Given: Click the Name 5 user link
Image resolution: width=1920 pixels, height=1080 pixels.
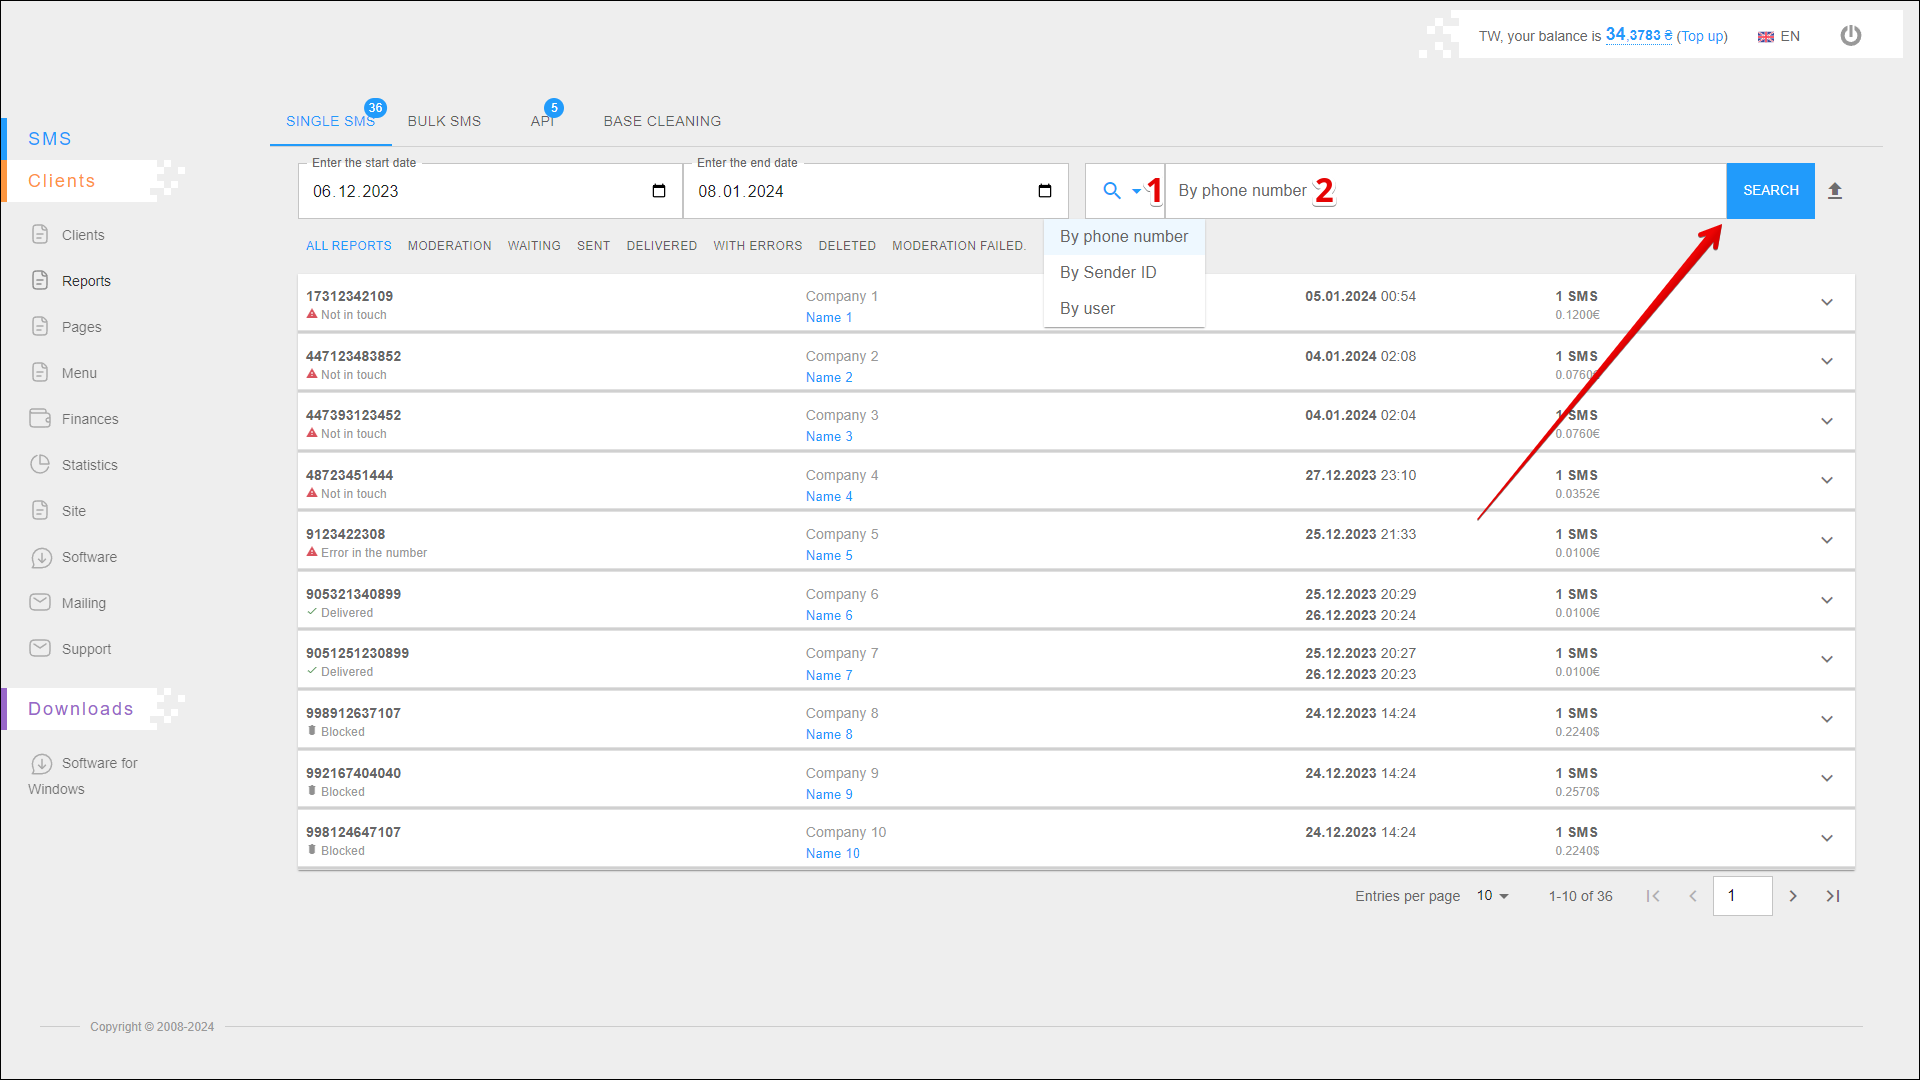Looking at the screenshot, I should coord(829,556).
